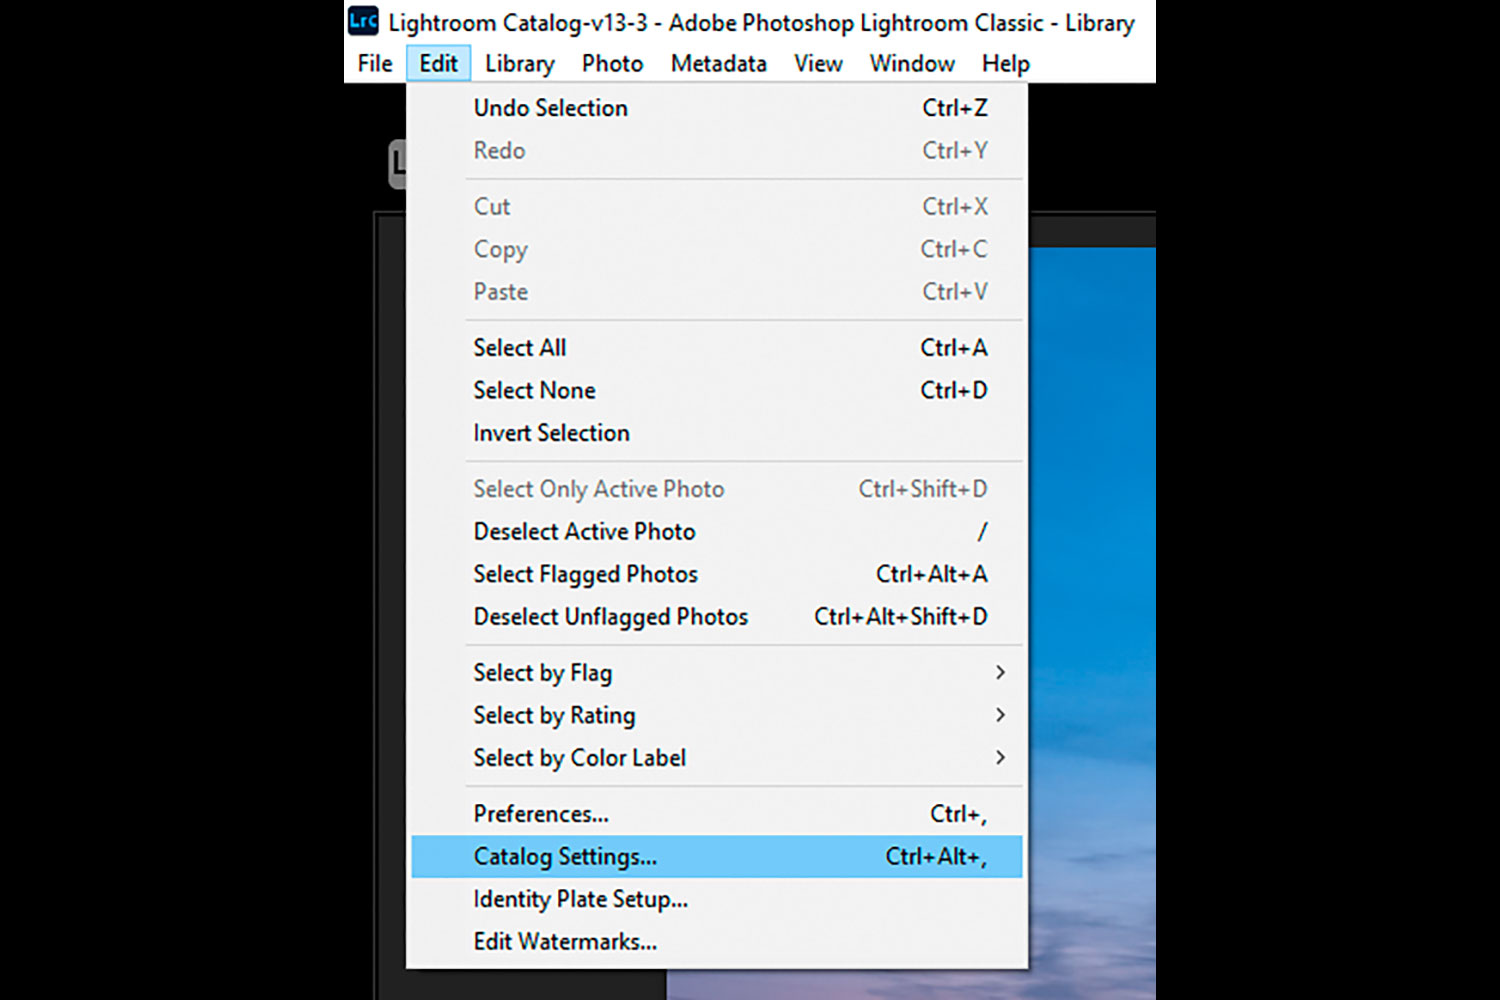Open the View menu
Image resolution: width=1500 pixels, height=1000 pixels.
(x=818, y=64)
